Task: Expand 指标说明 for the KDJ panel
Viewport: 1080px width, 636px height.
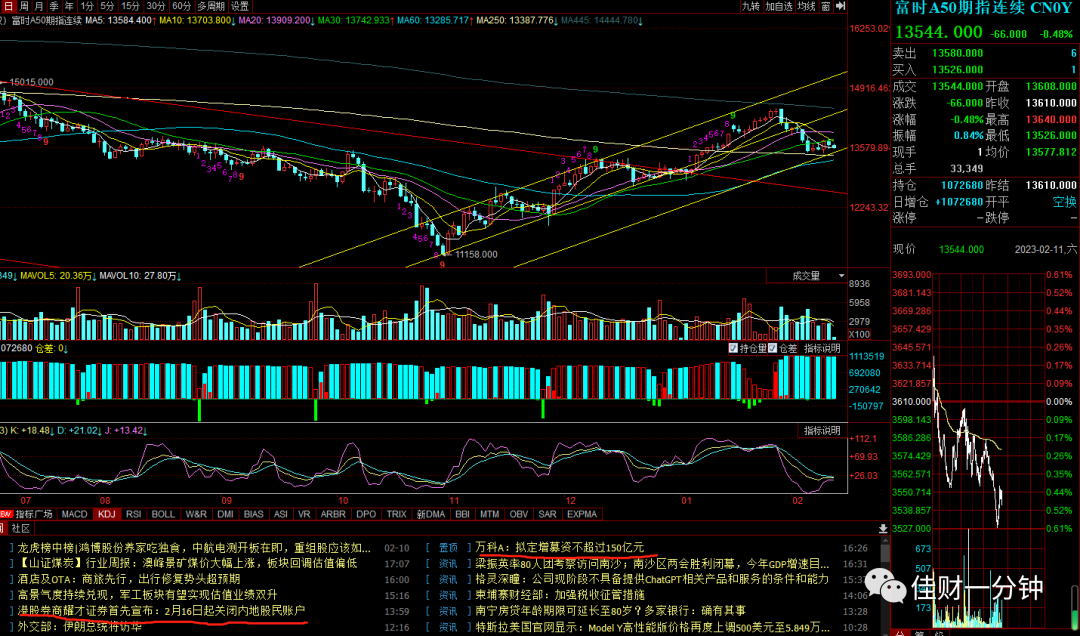Action: (x=822, y=431)
